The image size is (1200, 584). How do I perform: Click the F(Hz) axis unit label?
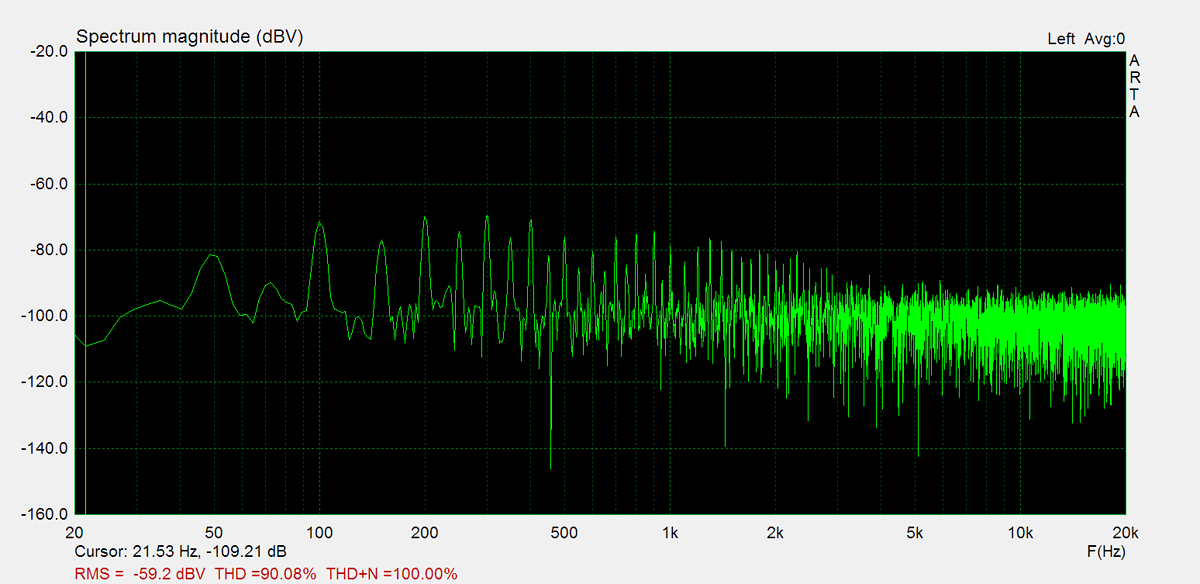tap(1106, 551)
